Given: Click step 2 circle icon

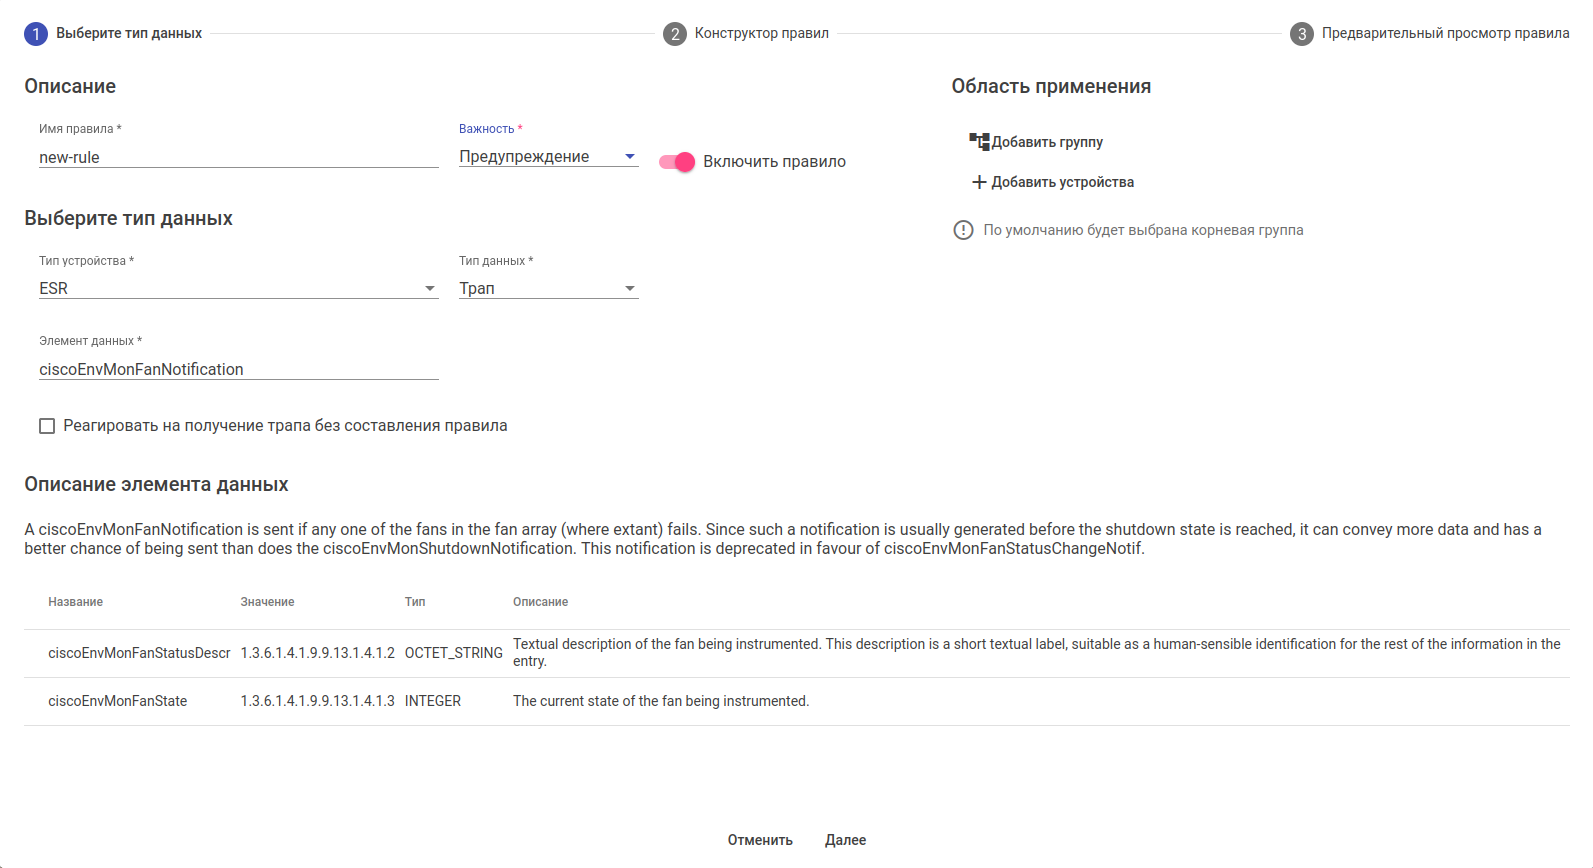Looking at the screenshot, I should coord(675,34).
